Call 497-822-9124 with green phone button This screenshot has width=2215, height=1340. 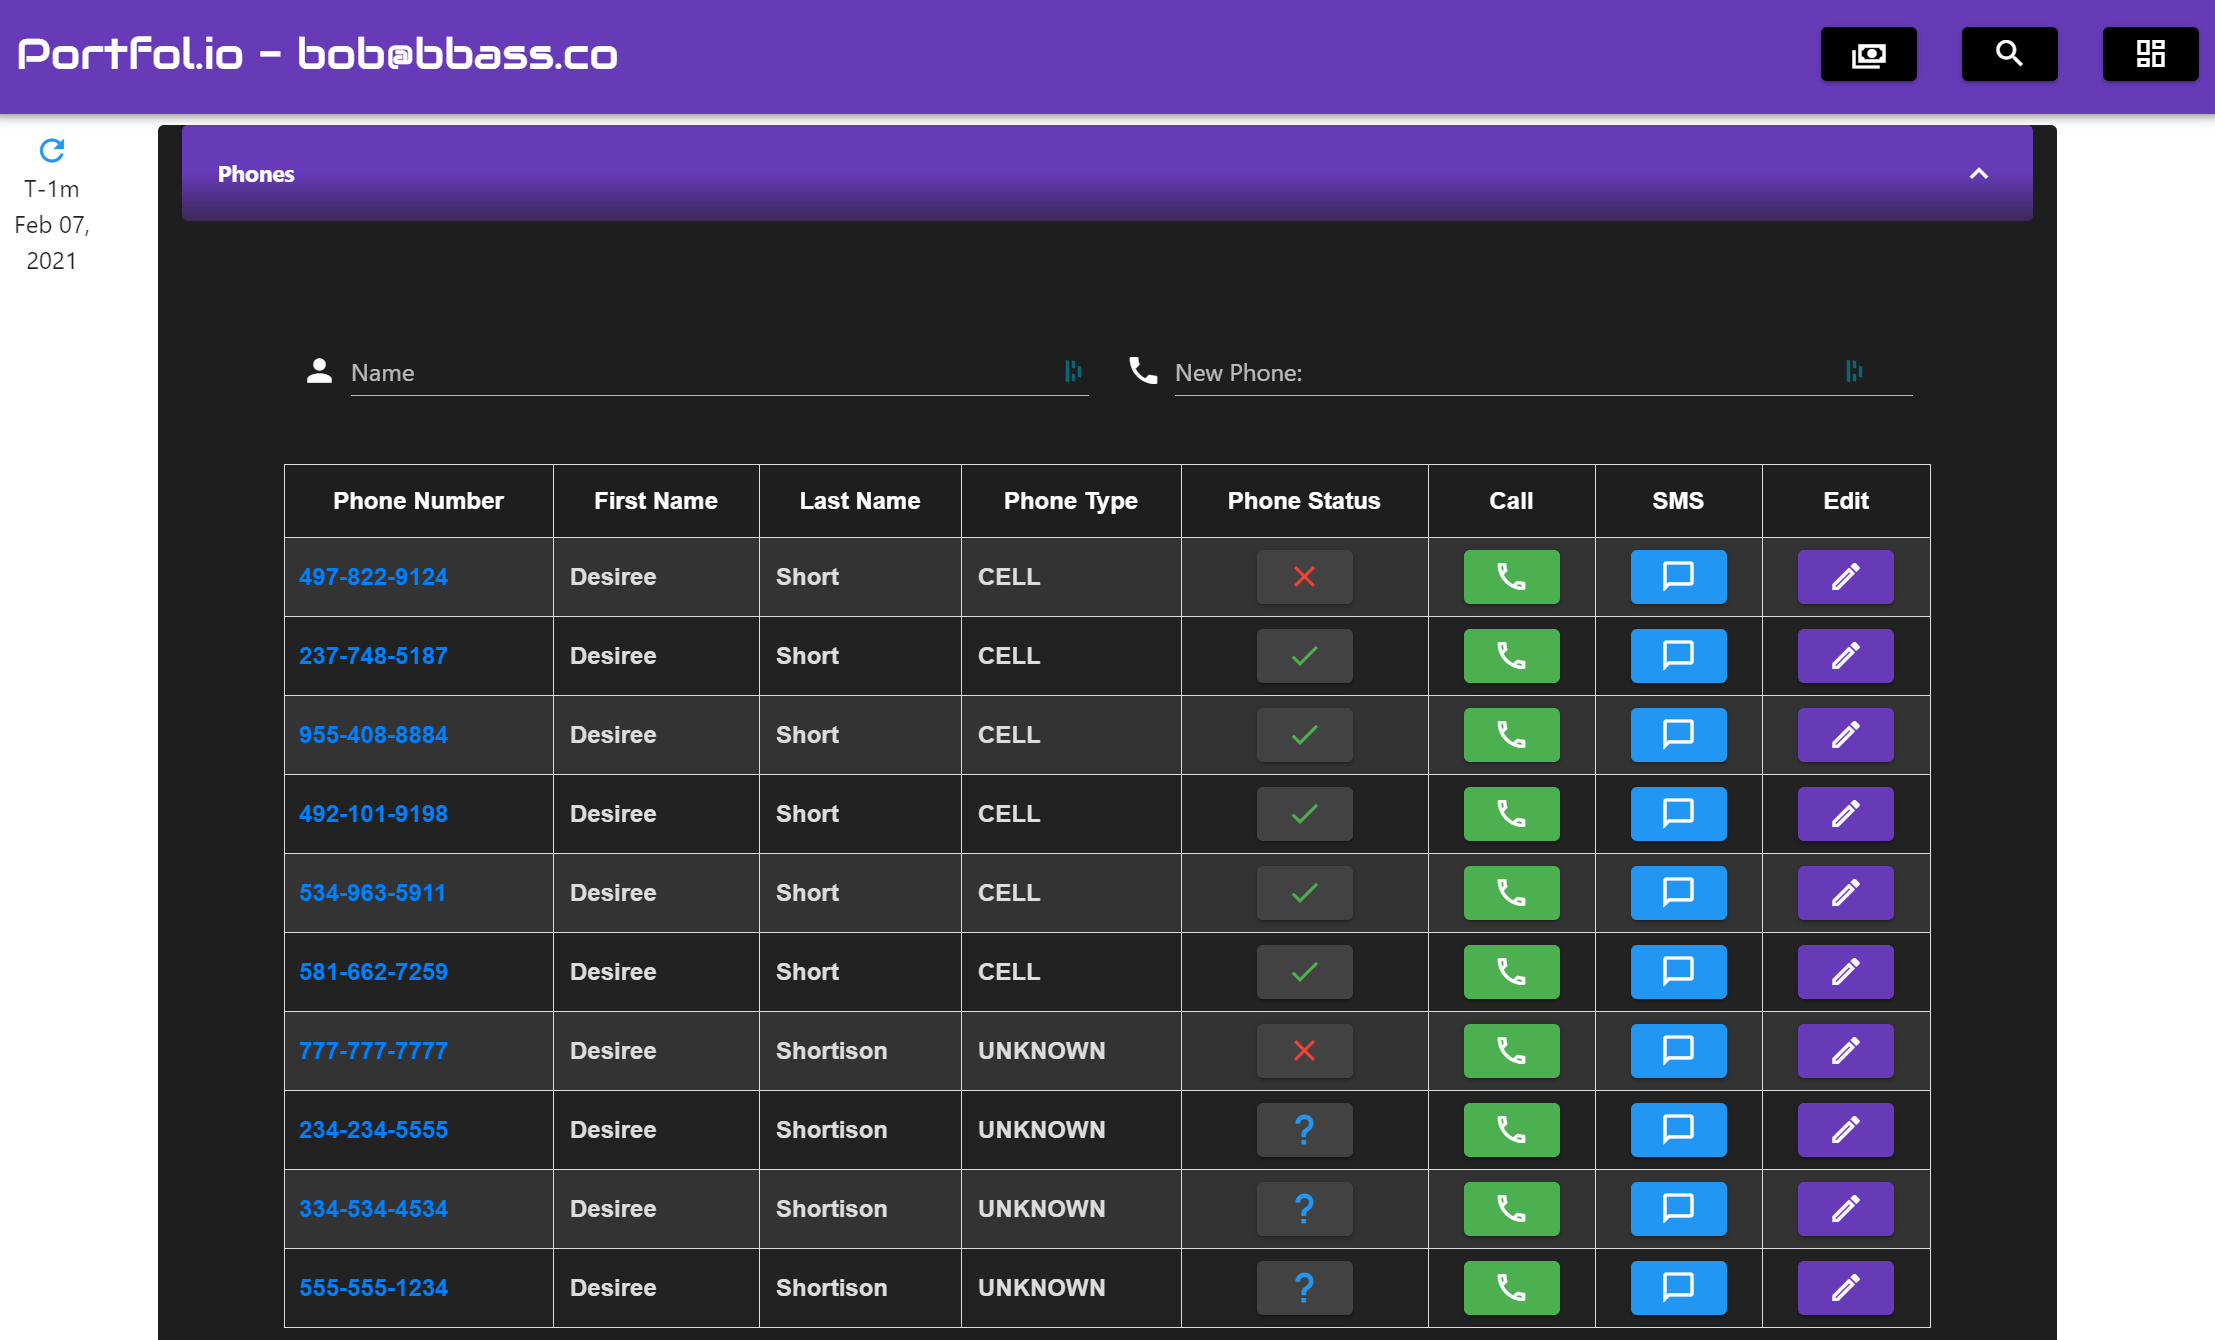1511,577
